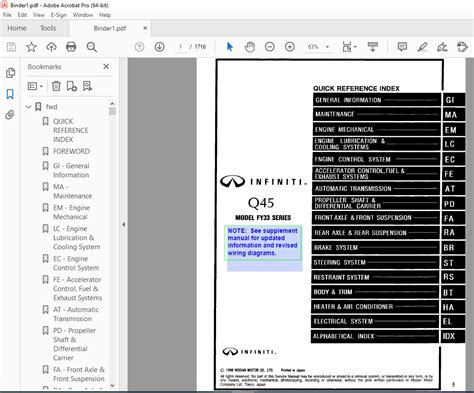Open bookmark options dropdown menu
Viewport: 474px width, 393px height.
point(35,86)
